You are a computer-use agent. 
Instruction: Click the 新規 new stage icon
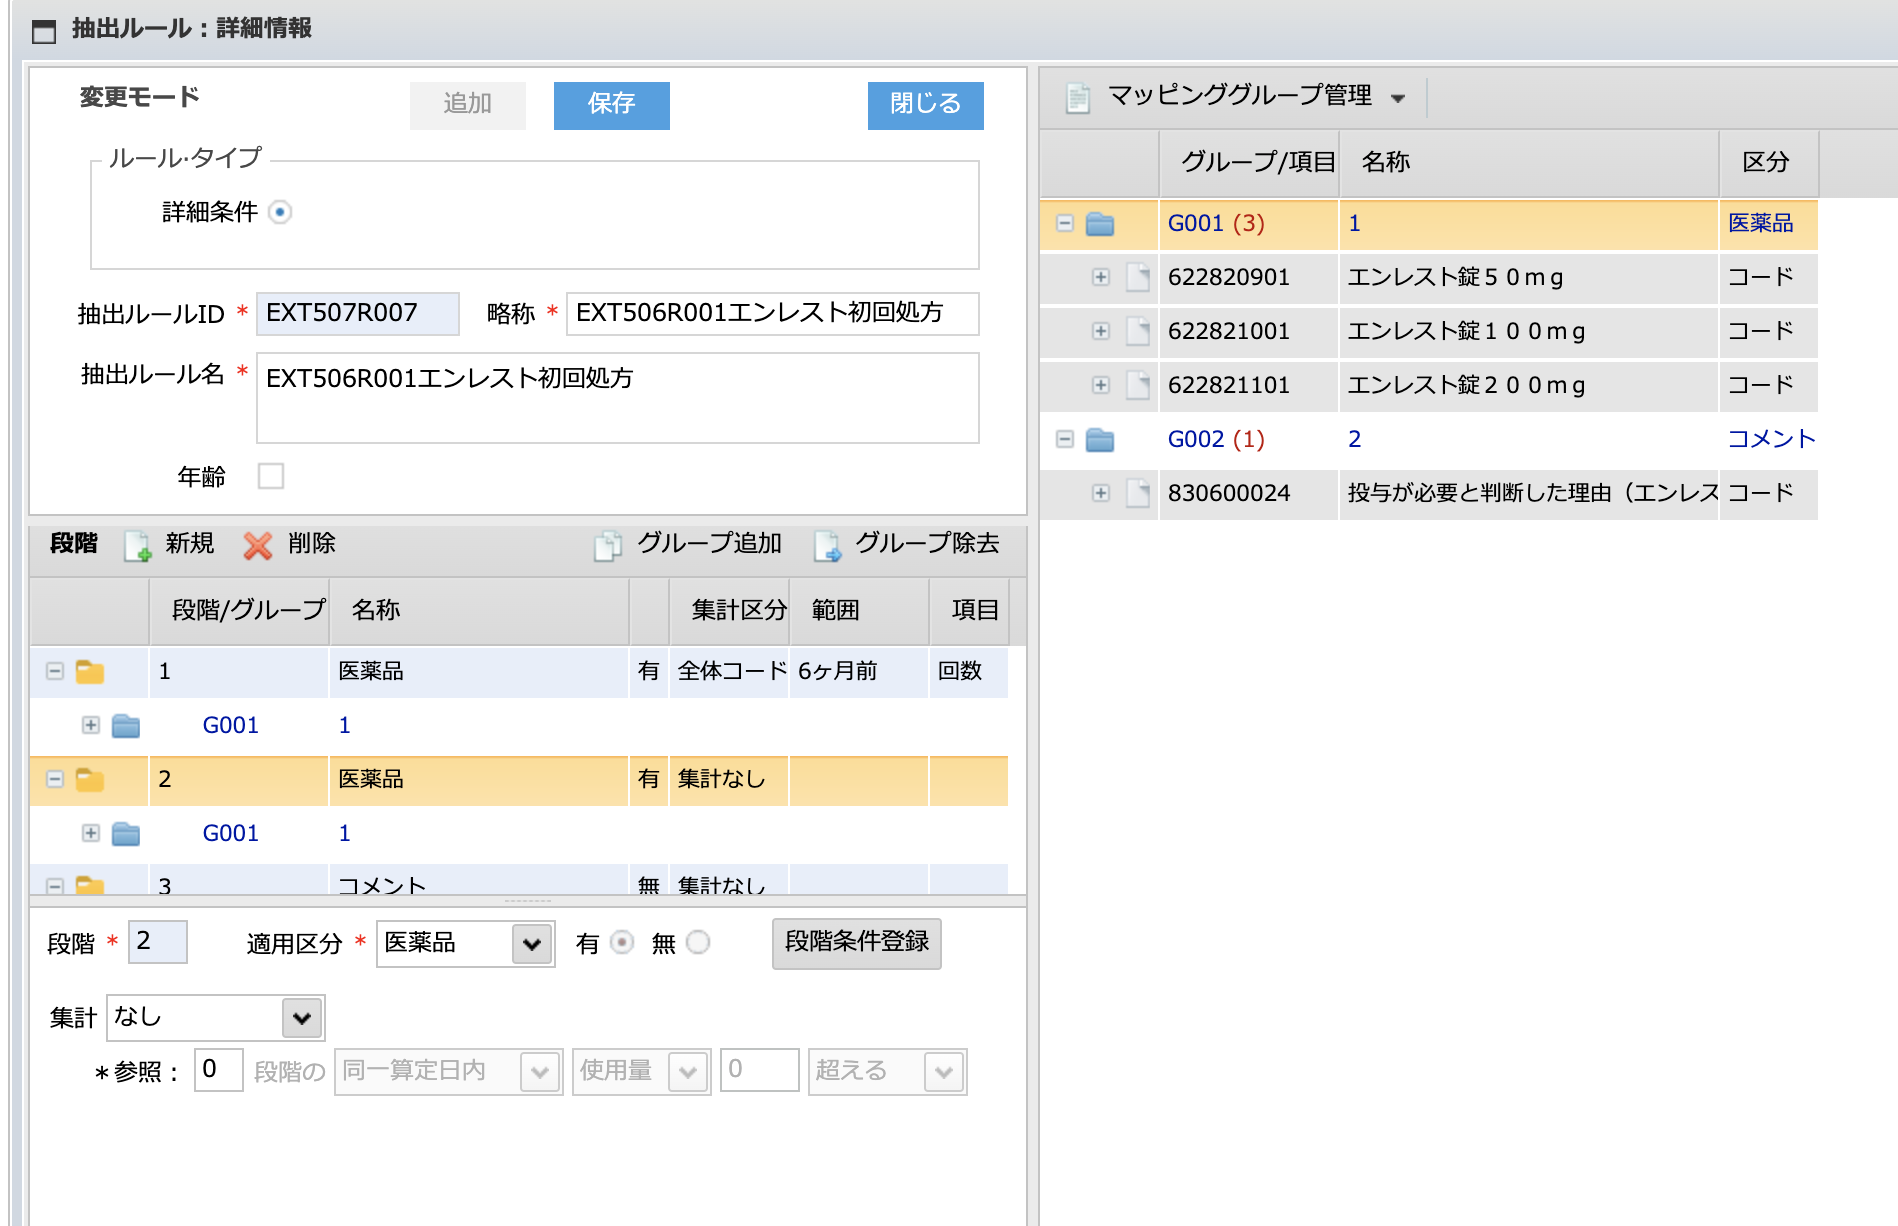(x=137, y=545)
